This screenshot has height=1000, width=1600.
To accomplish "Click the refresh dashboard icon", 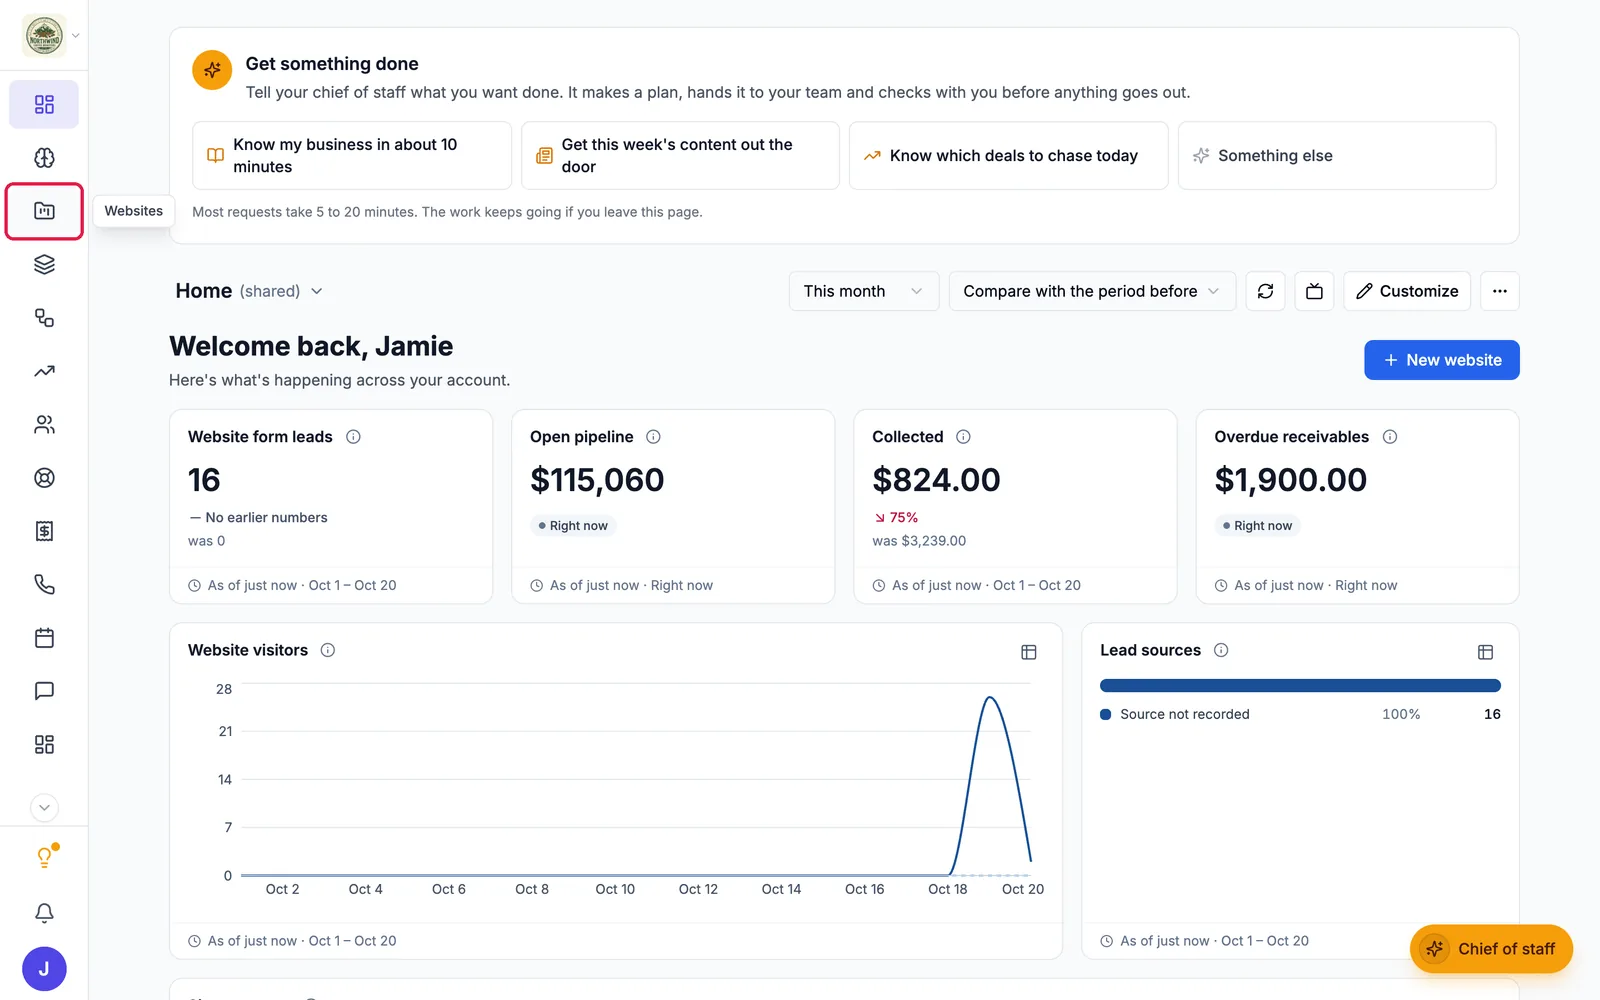I will (x=1265, y=291).
